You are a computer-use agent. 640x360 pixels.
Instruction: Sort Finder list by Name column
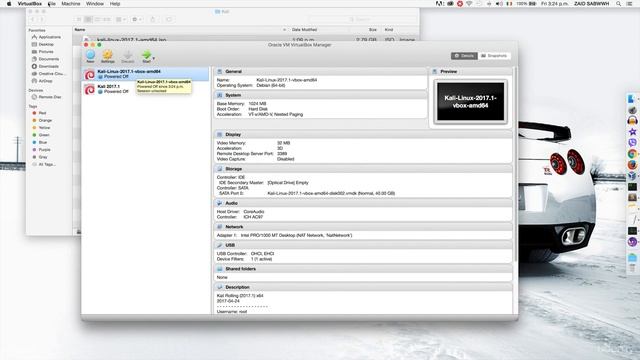[x=180, y=30]
